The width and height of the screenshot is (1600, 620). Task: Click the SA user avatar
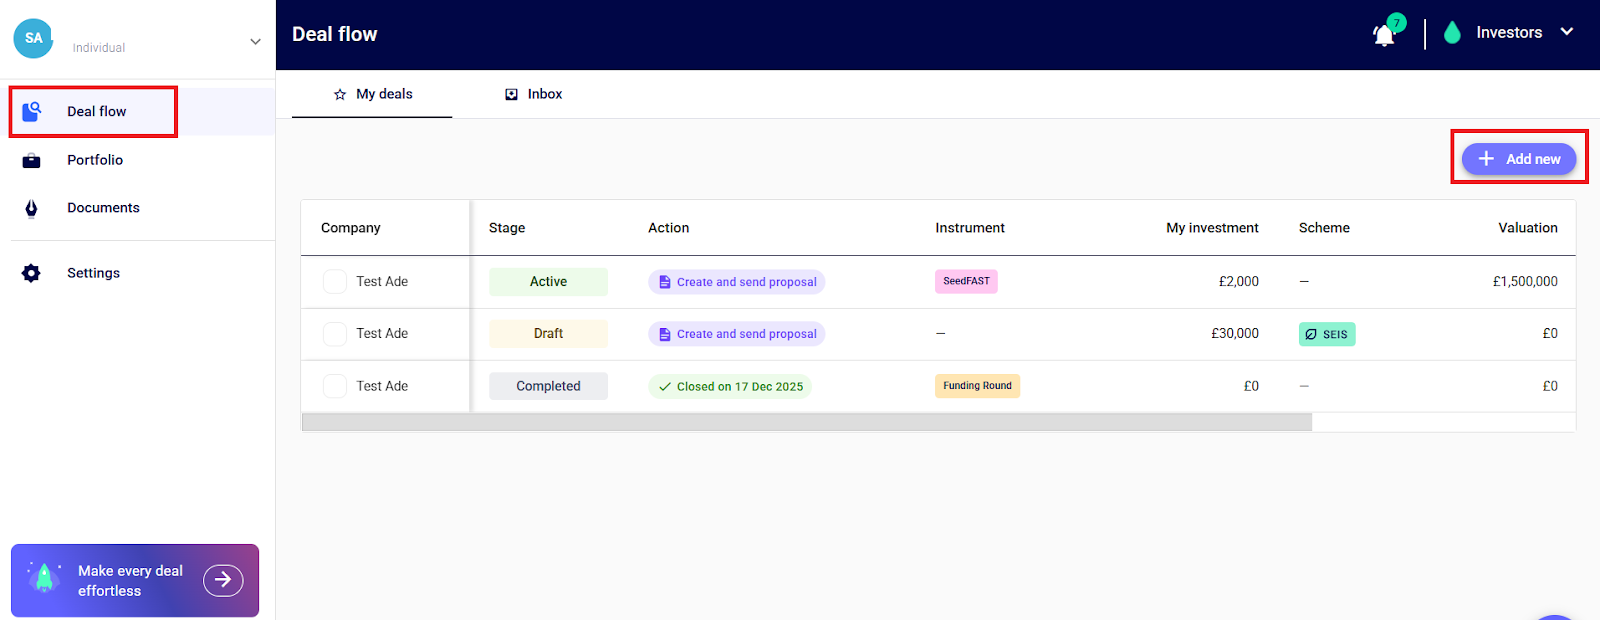tap(33, 38)
